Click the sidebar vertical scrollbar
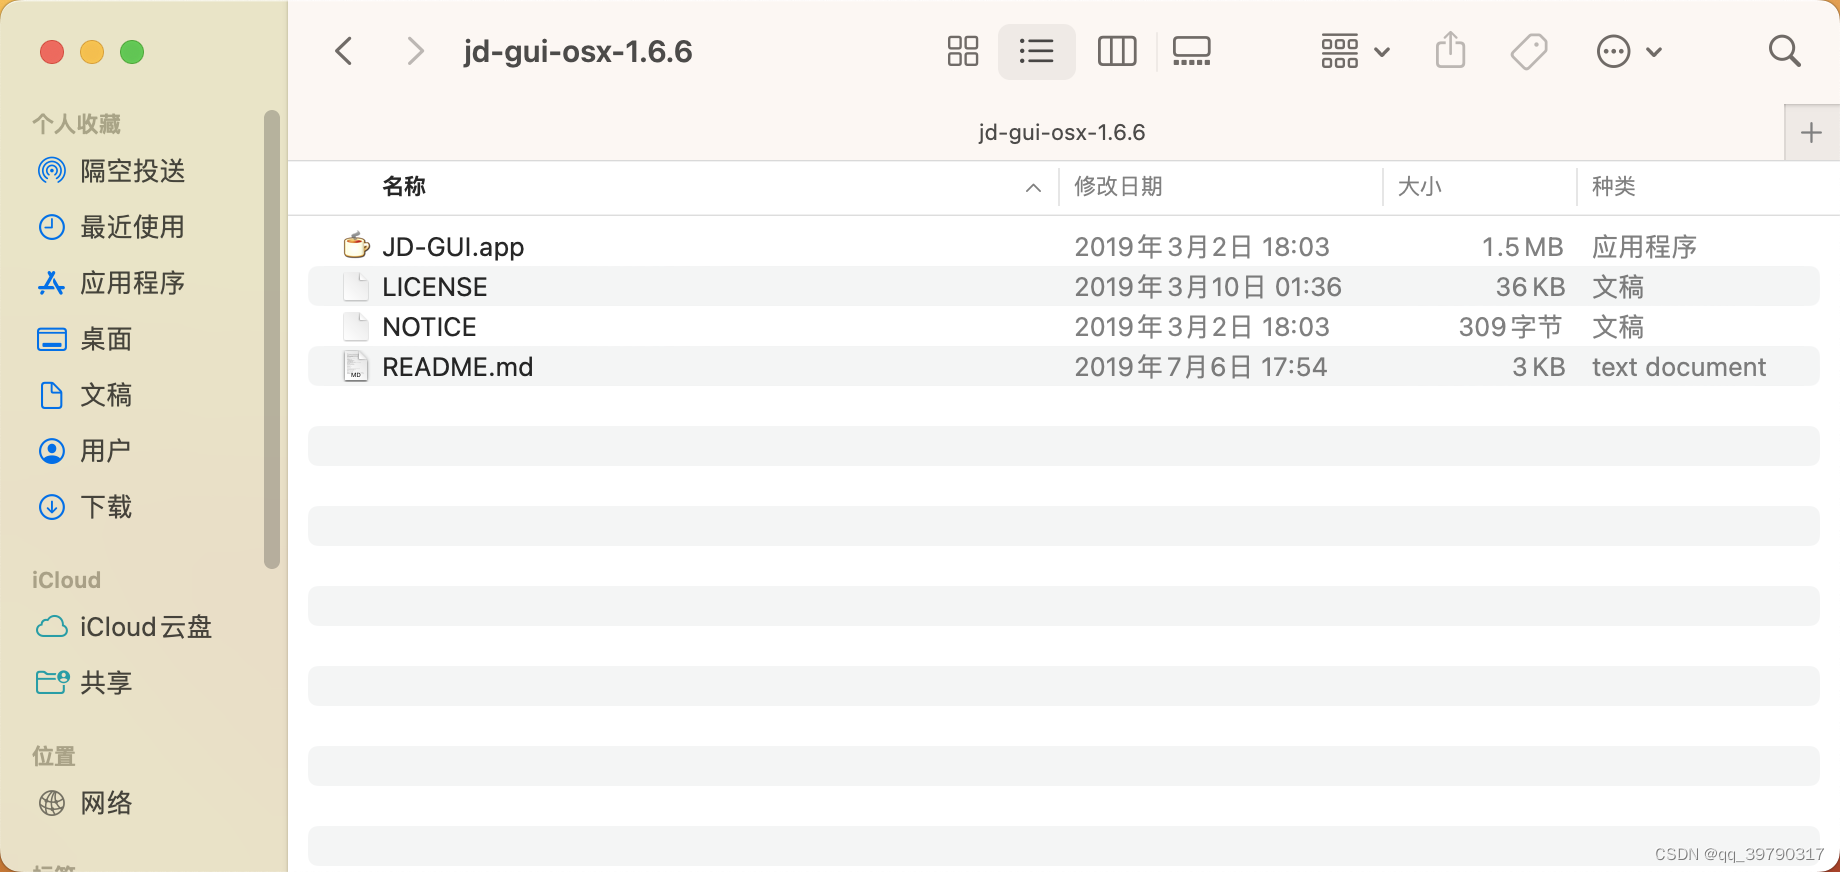This screenshot has width=1840, height=872. point(271,339)
